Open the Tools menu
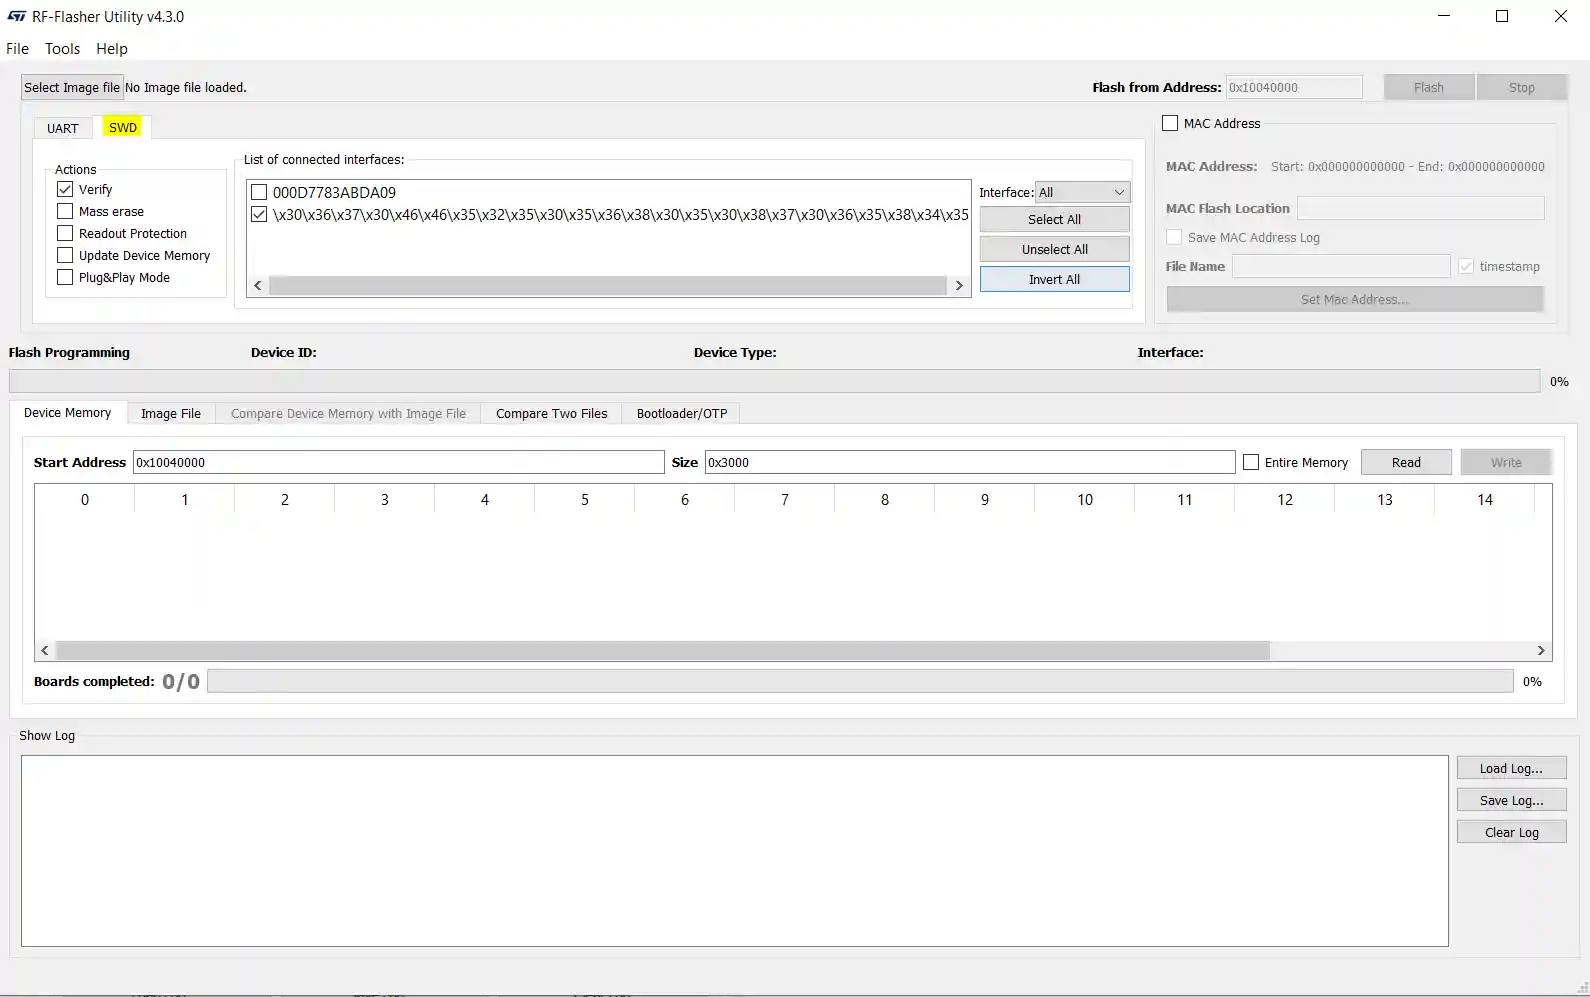This screenshot has height=997, width=1590. pyautogui.click(x=62, y=49)
